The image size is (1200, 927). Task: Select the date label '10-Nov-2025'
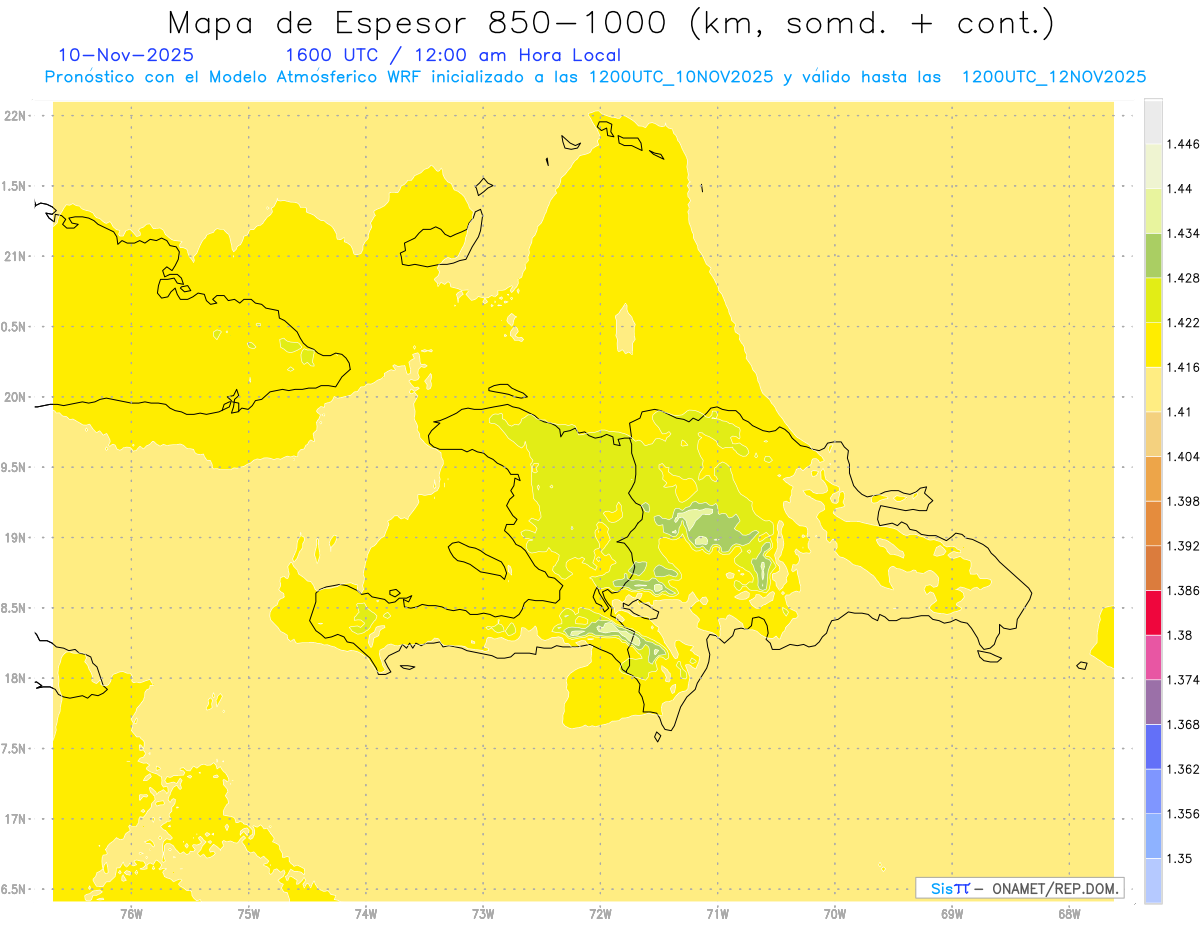[126, 55]
